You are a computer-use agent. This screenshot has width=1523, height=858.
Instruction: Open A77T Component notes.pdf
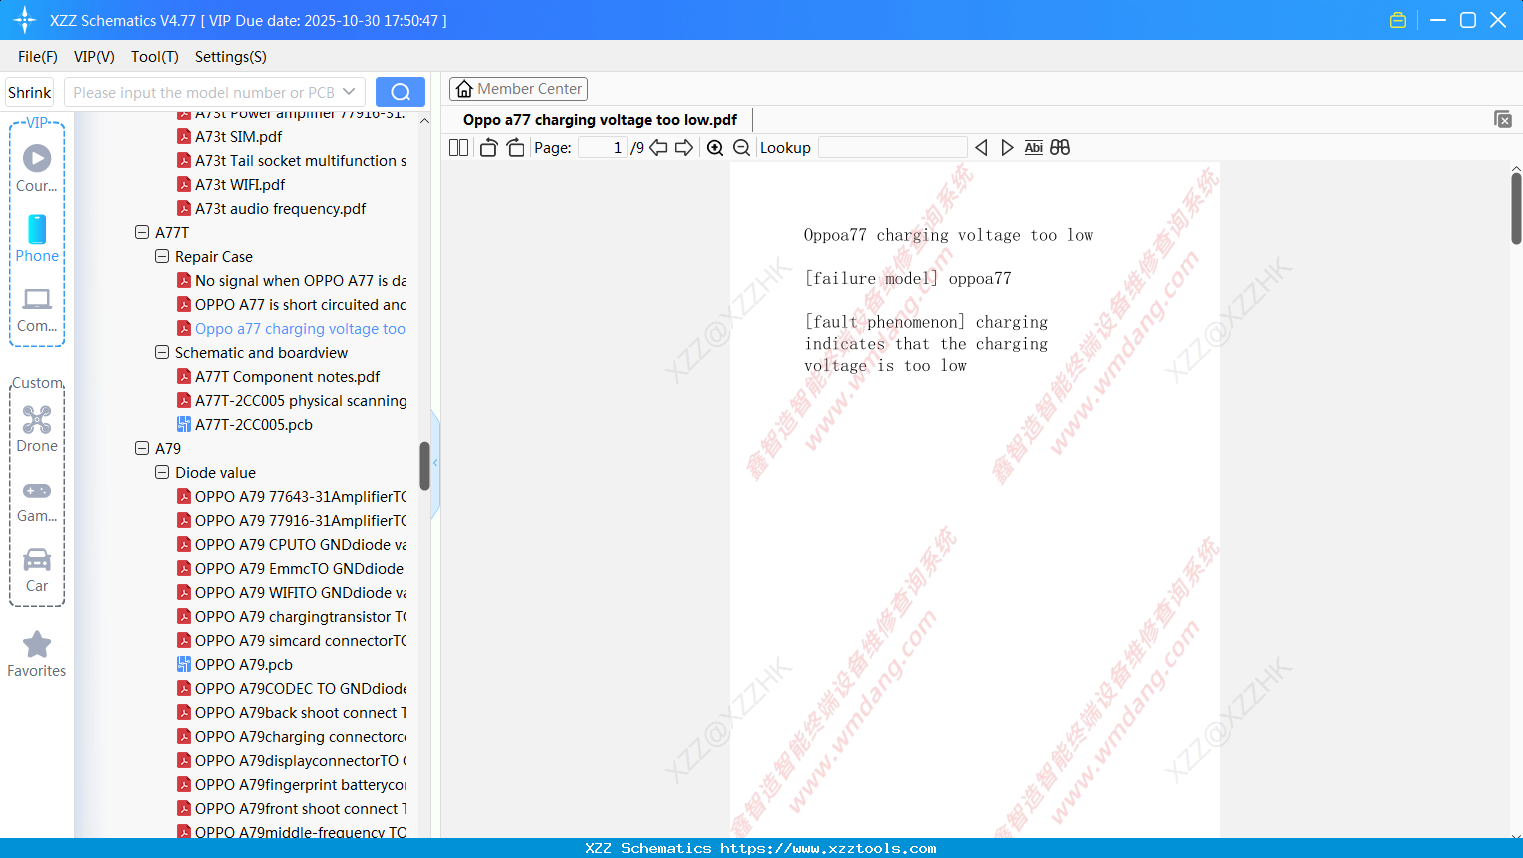[287, 377]
